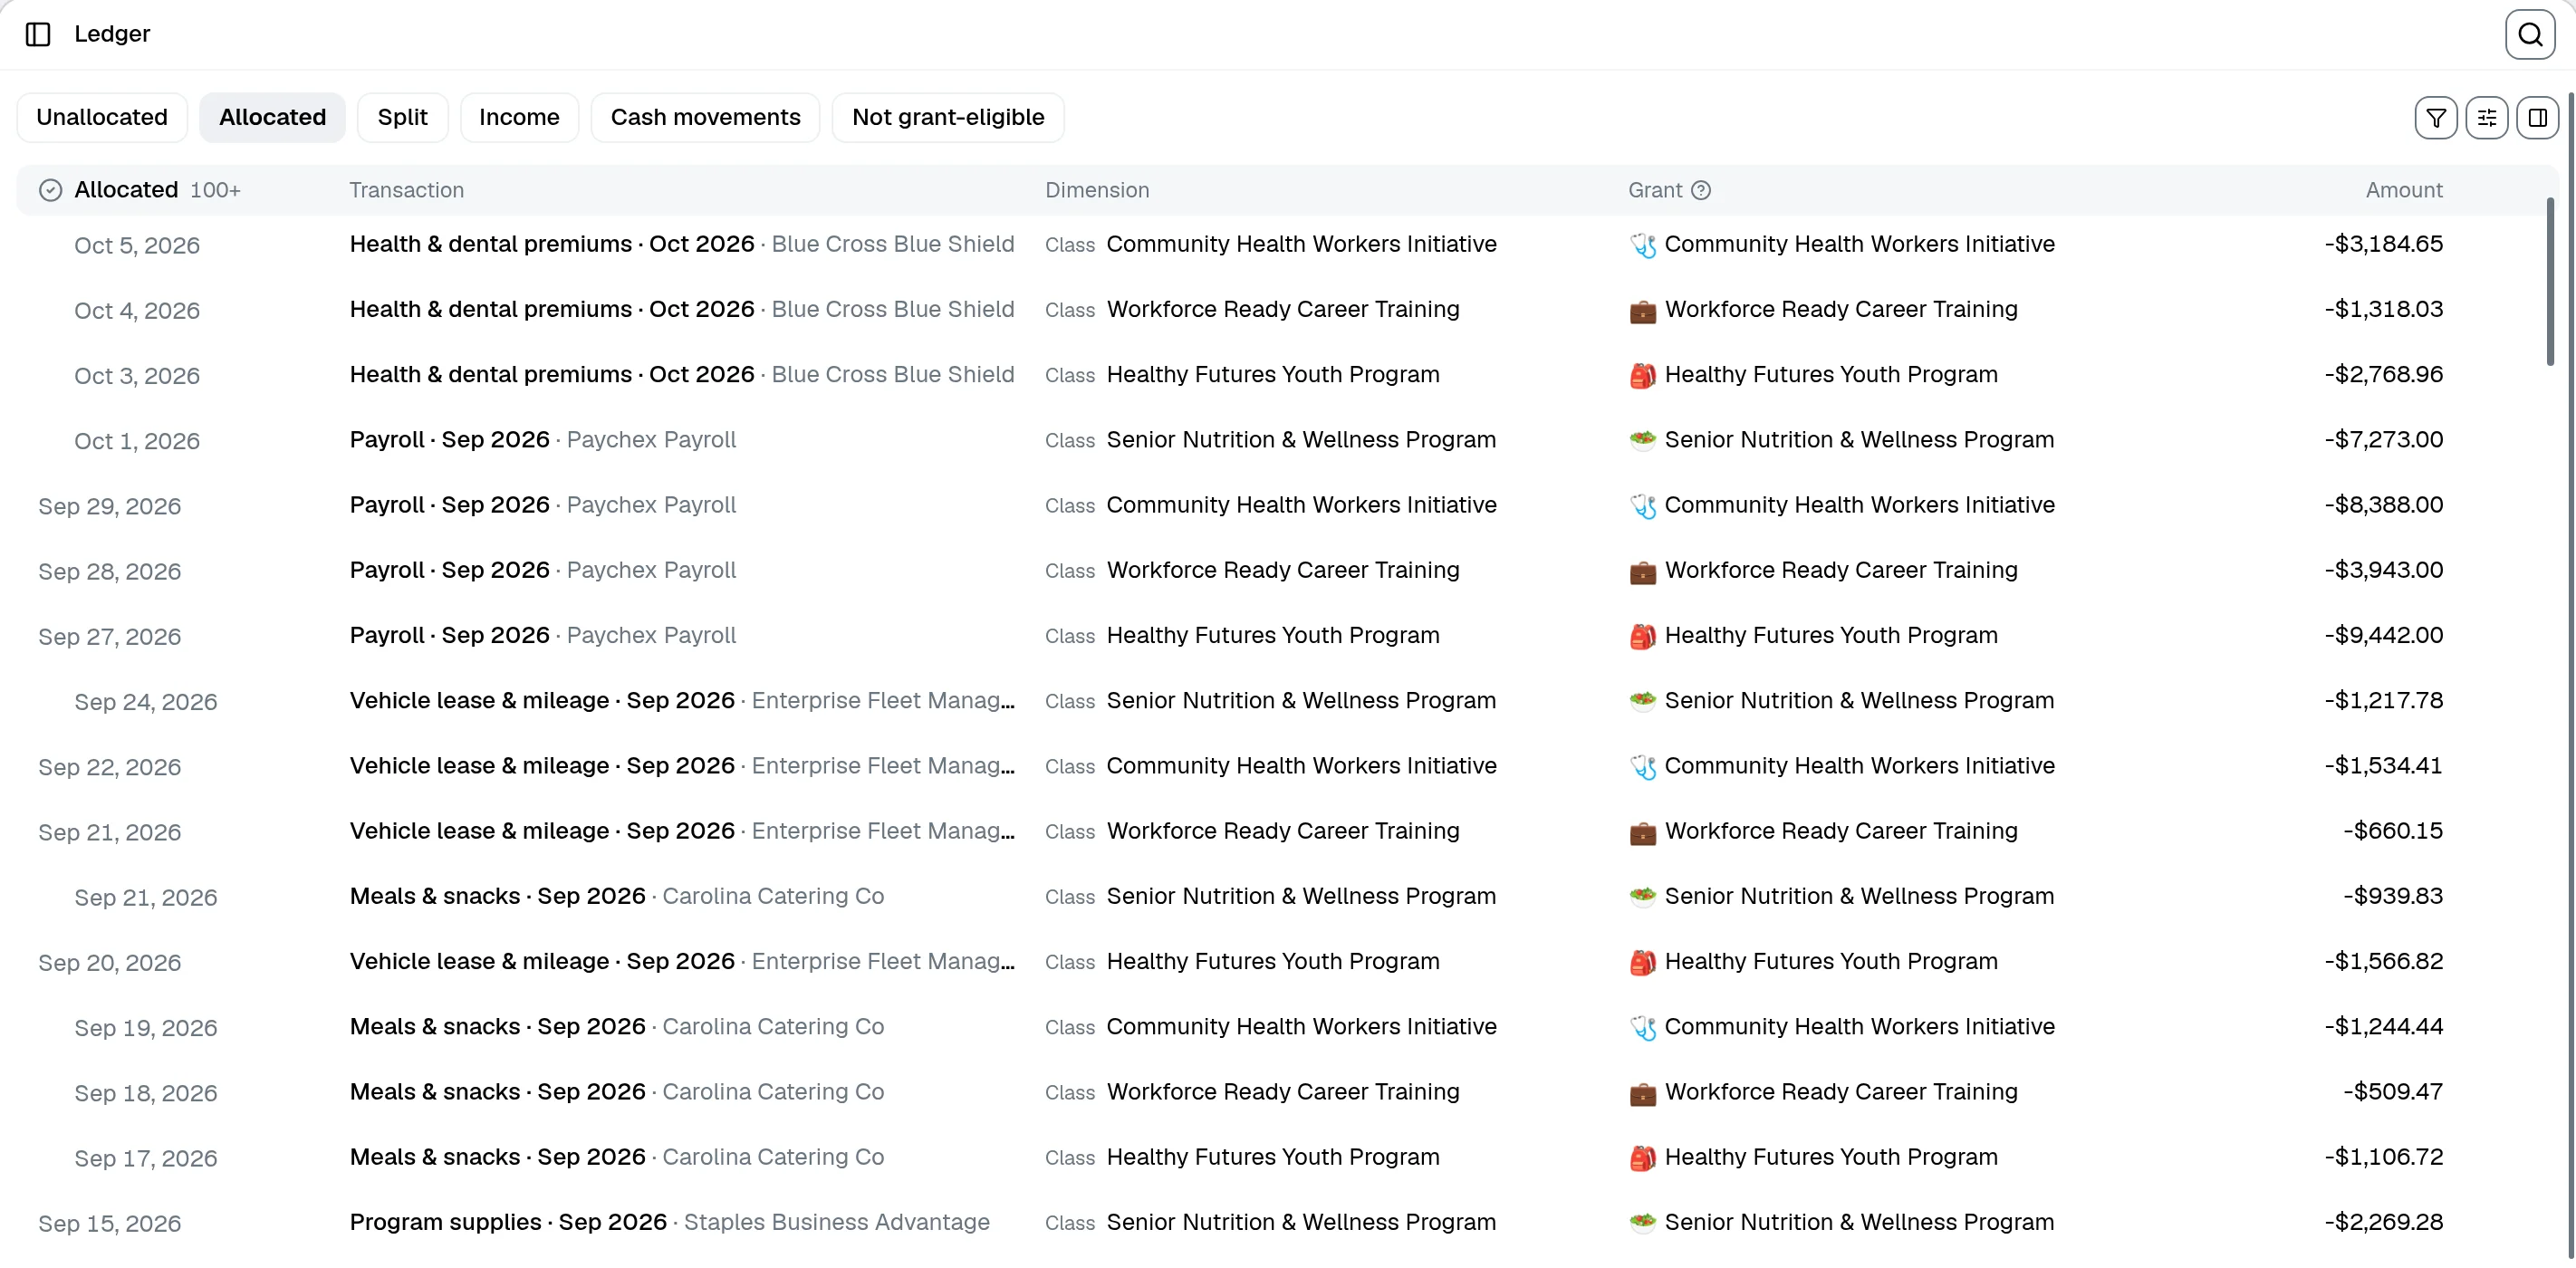Screen dimensions: 2576x1268
Task: Open Class dimension on Sep 27 Payroll row
Action: [1242, 635]
